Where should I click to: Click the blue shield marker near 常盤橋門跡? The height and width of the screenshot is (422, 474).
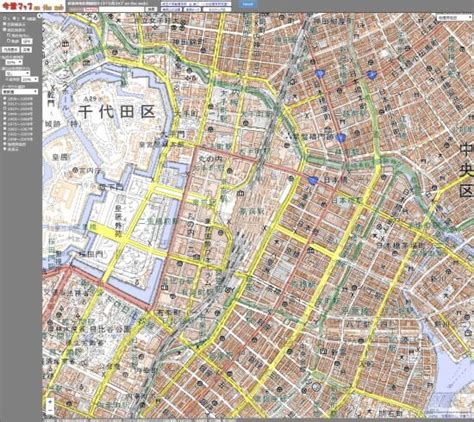tap(340, 137)
